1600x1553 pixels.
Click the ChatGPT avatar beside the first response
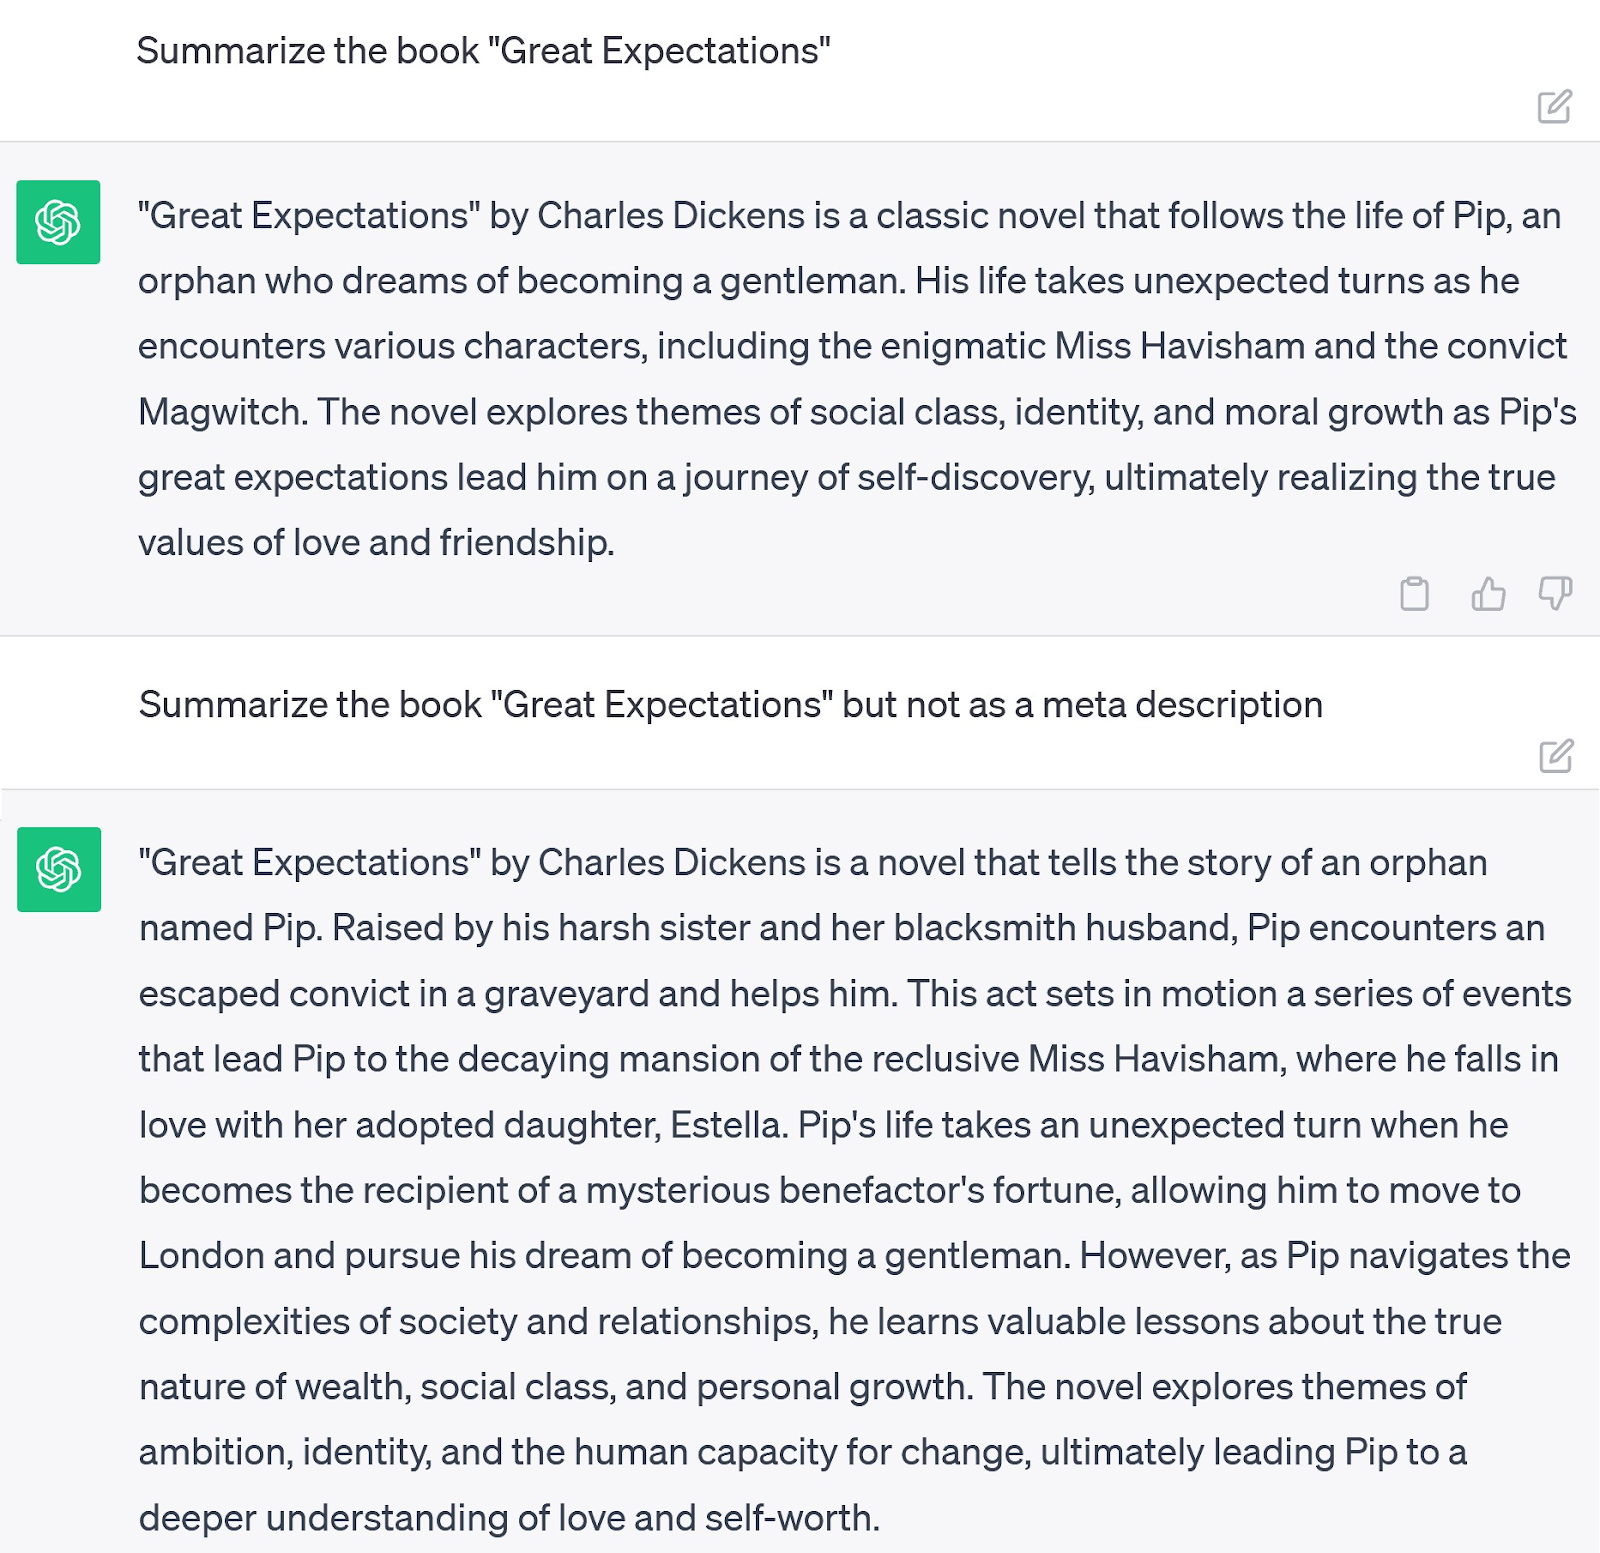(x=58, y=222)
